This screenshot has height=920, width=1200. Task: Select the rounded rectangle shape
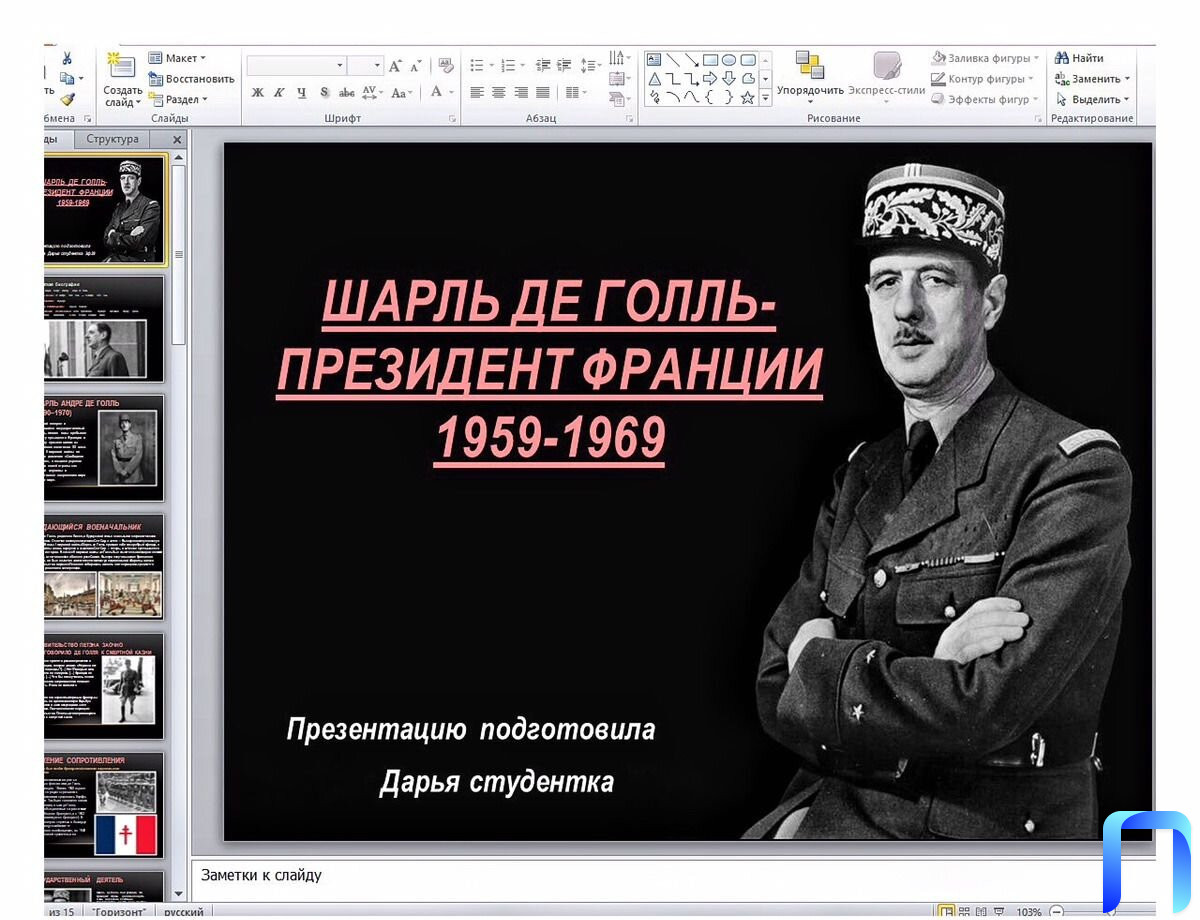pos(747,60)
